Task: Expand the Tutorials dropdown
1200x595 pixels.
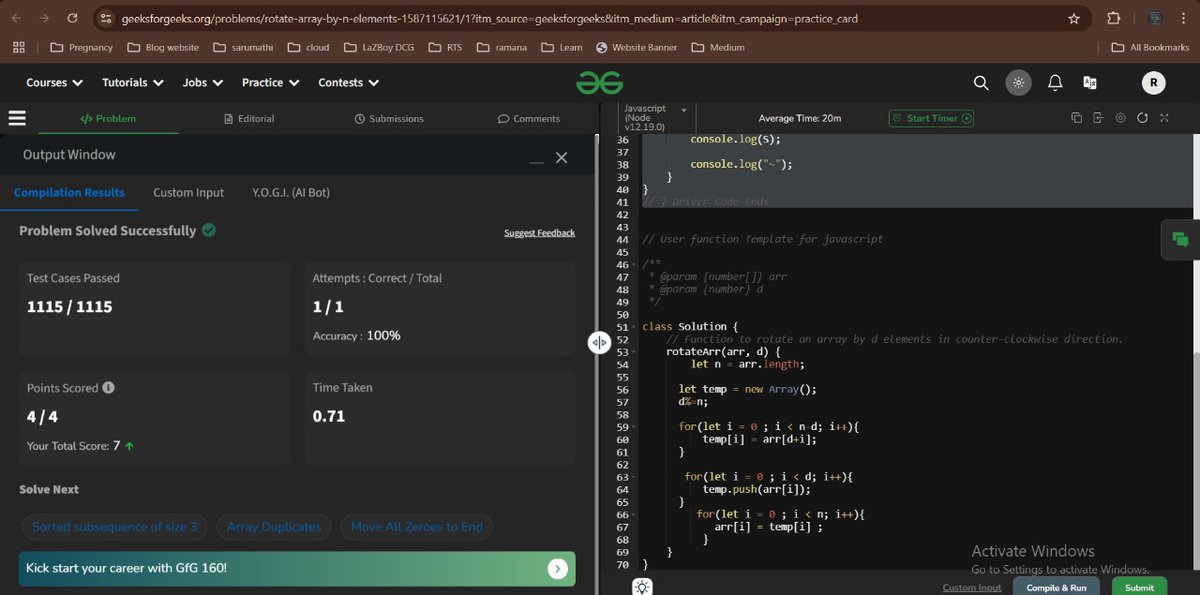Action: pos(131,83)
